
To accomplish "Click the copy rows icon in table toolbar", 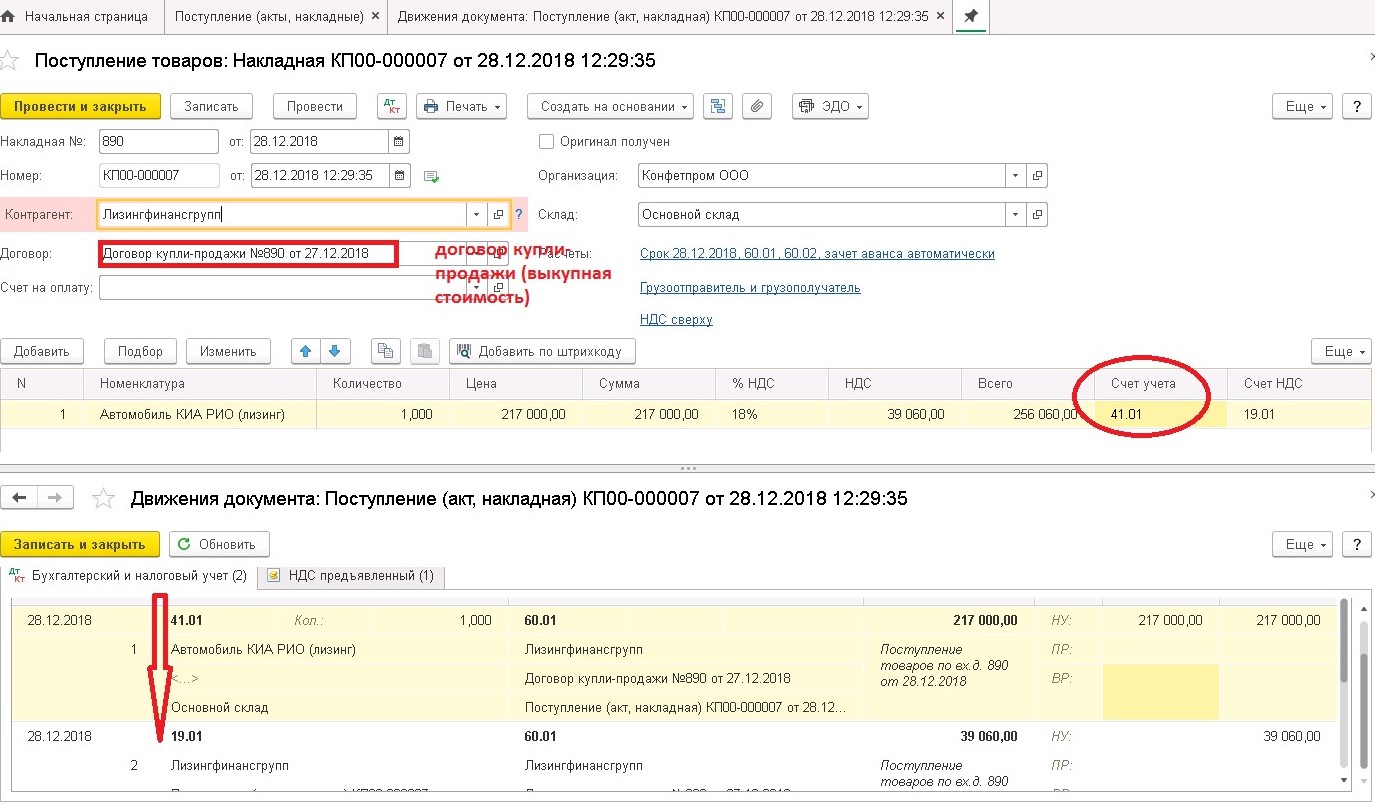I will [x=385, y=351].
